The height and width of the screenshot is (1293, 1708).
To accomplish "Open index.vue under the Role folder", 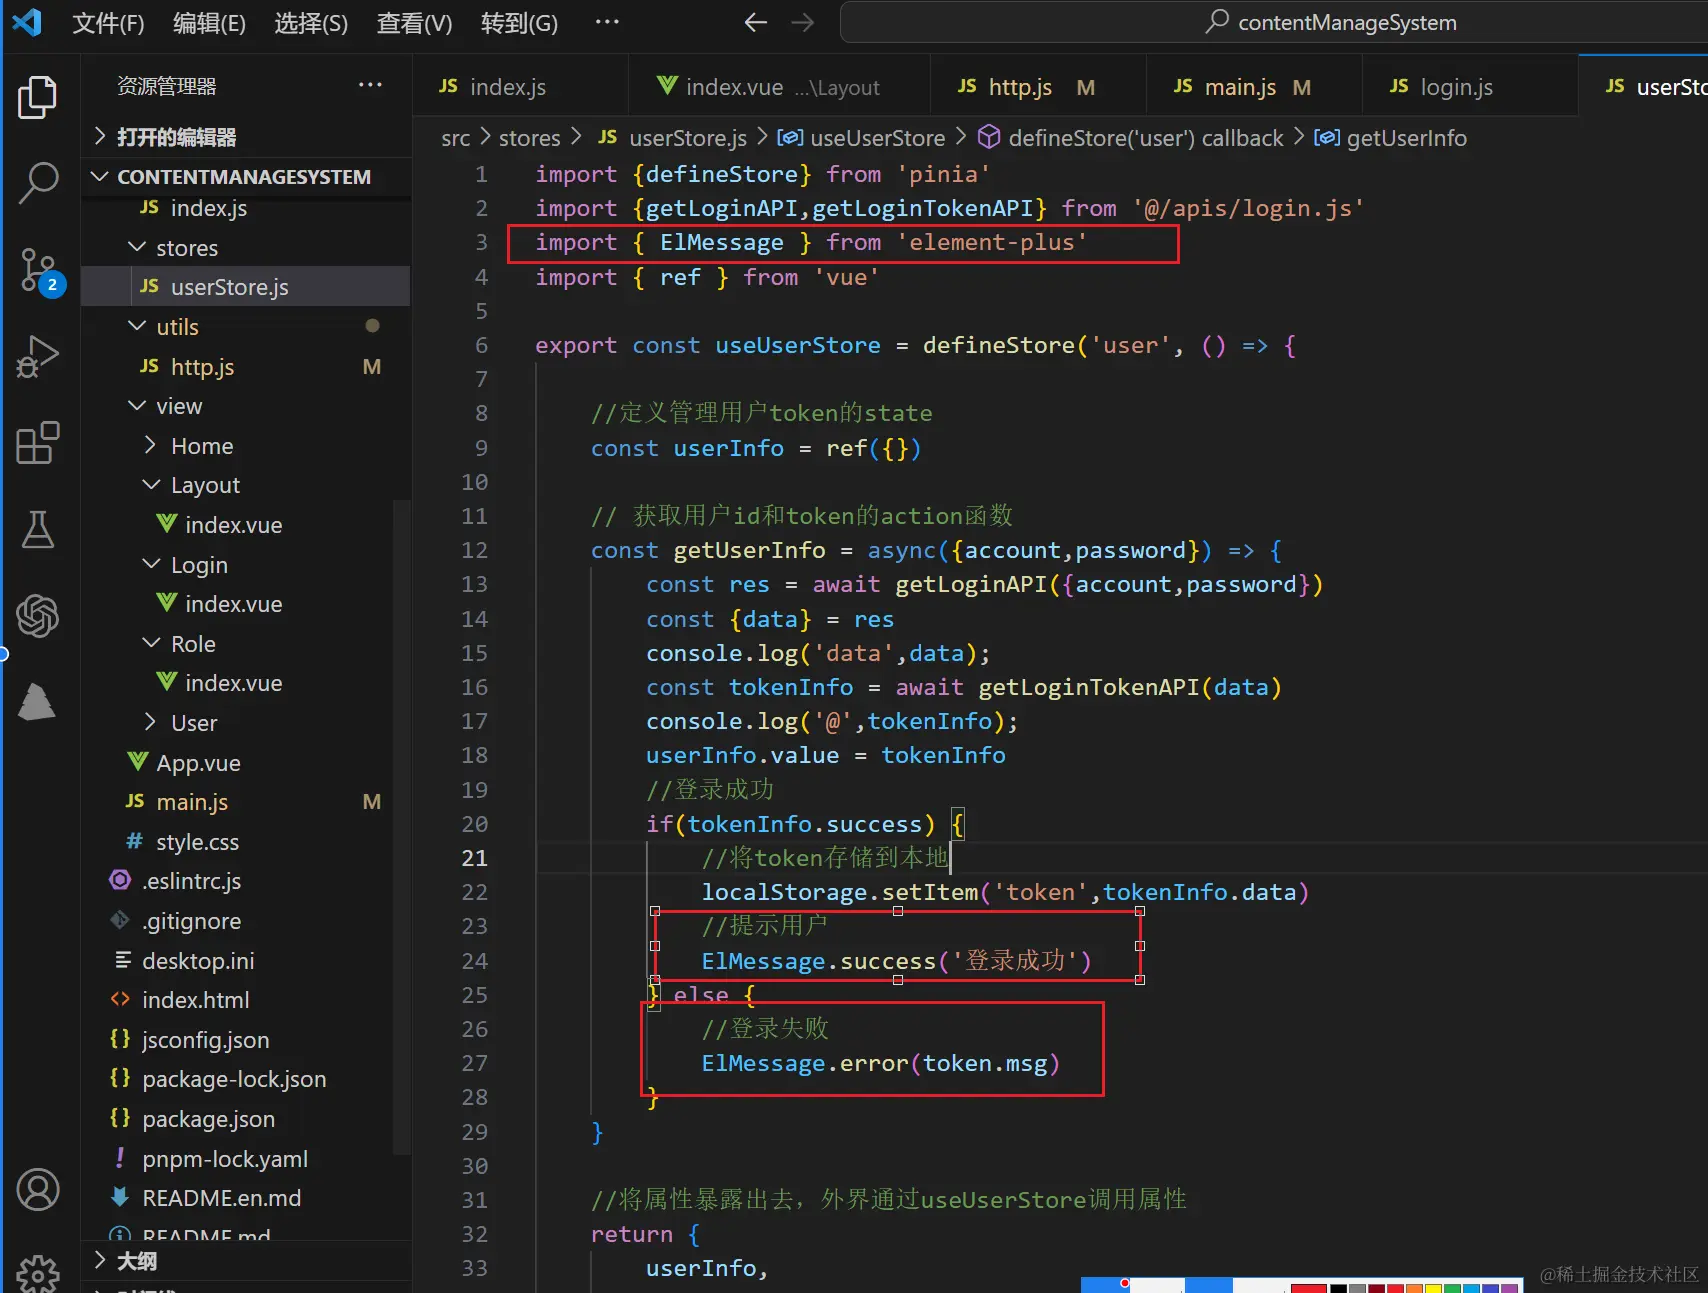I will pyautogui.click(x=246, y=683).
